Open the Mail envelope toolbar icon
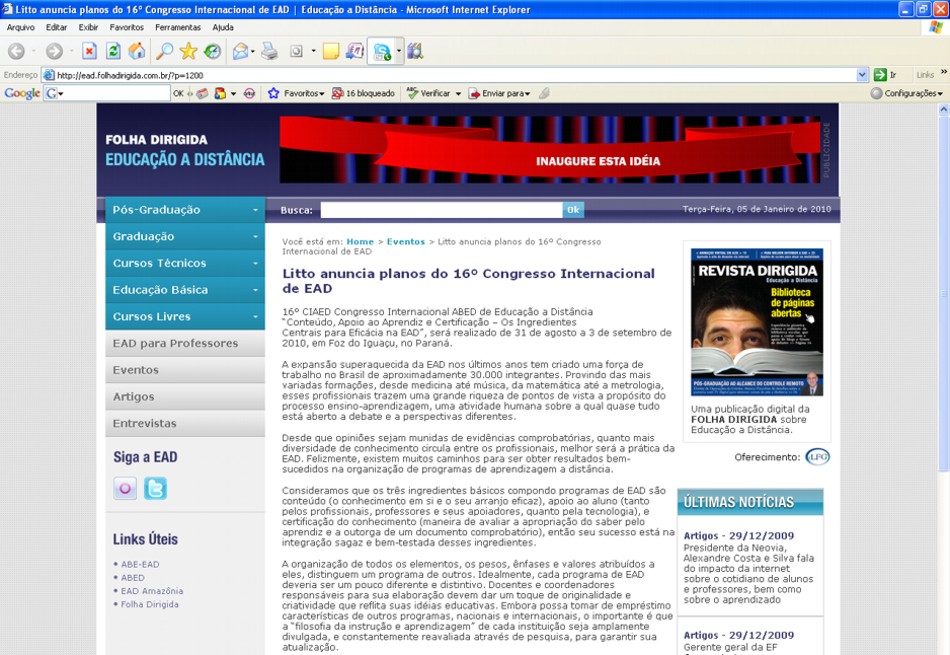Screen dimensions: 950x655 click(240, 52)
